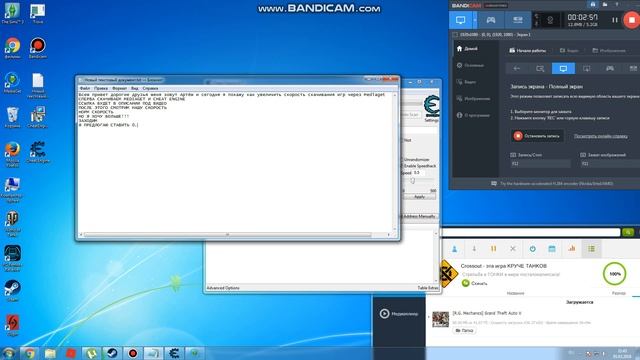640x360 pixels.
Task: Open Mozilla Firefox desktop shortcut
Action: pyautogui.click(x=12, y=154)
